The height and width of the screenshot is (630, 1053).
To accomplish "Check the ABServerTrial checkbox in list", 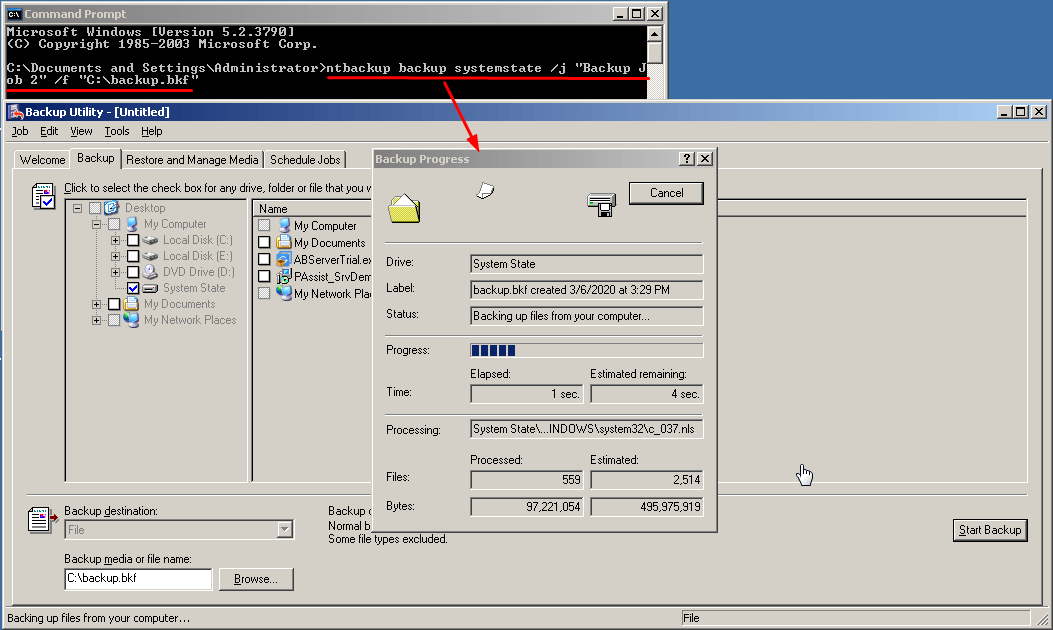I will [264, 259].
